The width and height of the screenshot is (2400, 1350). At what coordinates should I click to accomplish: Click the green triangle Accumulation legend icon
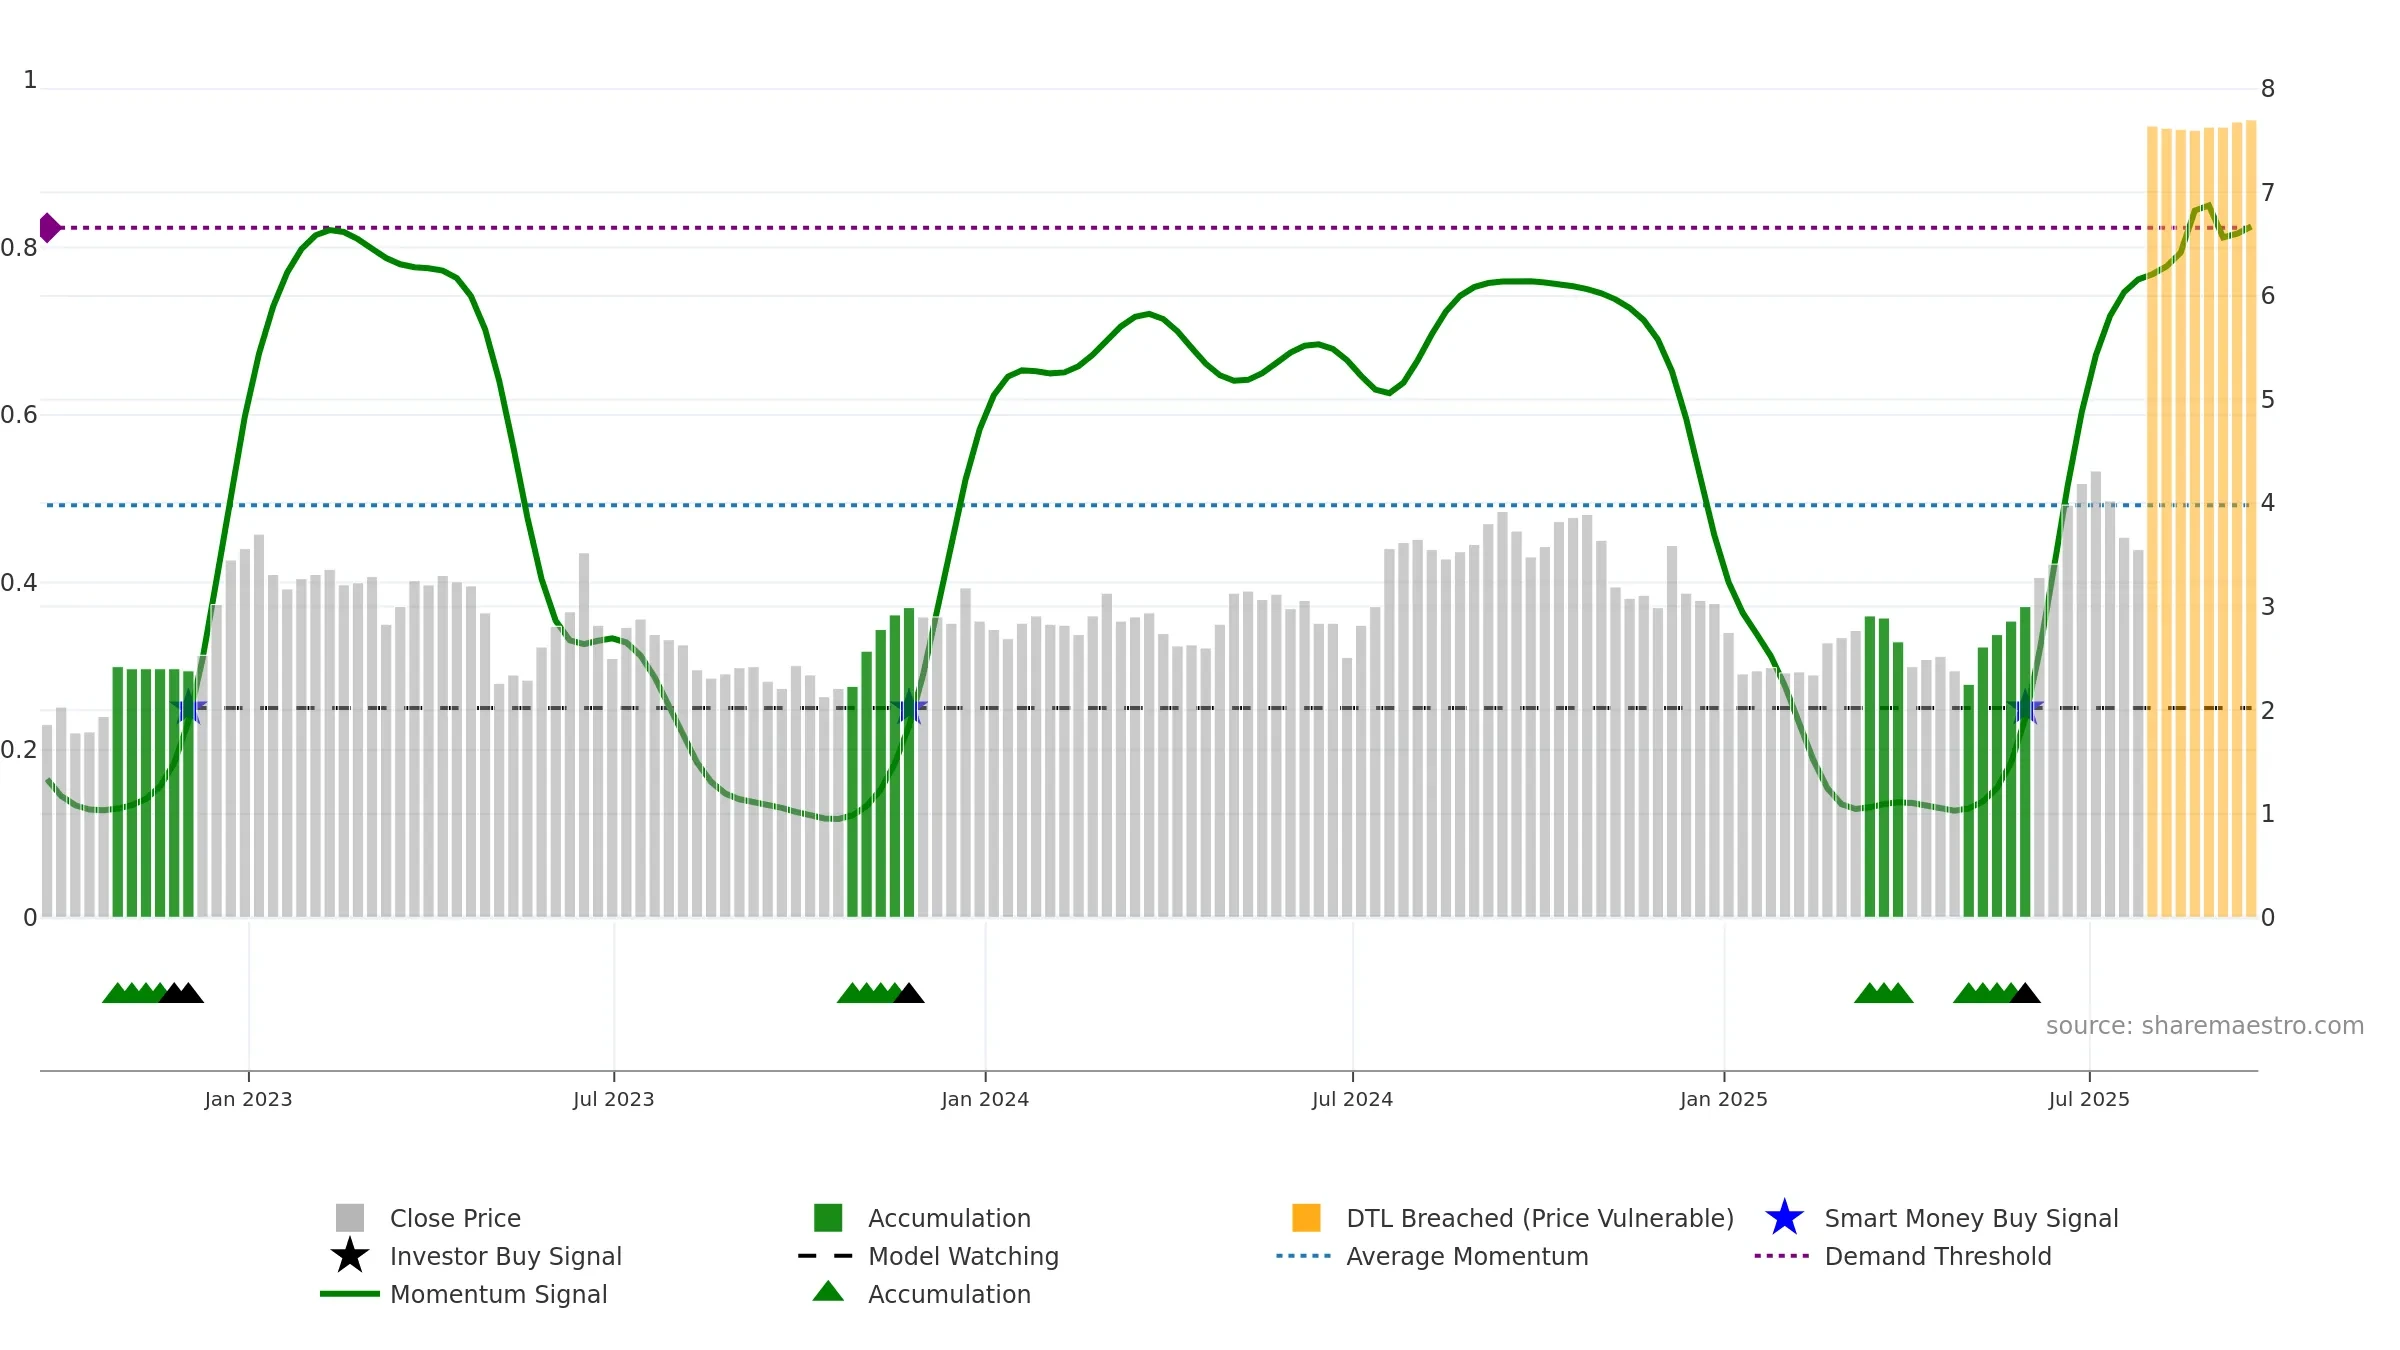coord(828,1292)
